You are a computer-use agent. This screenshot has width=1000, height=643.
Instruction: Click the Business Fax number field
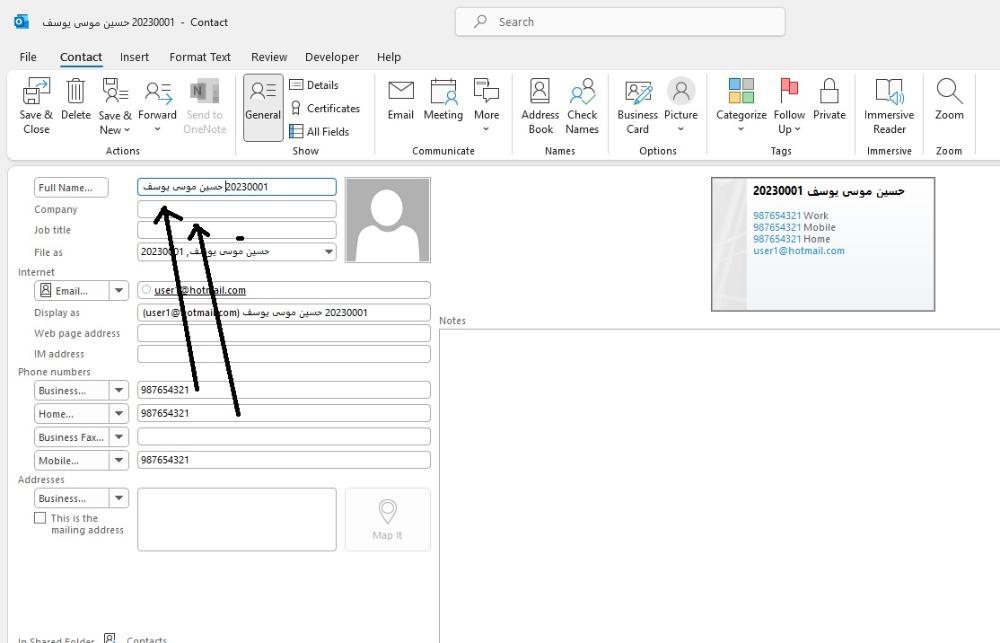[284, 437]
